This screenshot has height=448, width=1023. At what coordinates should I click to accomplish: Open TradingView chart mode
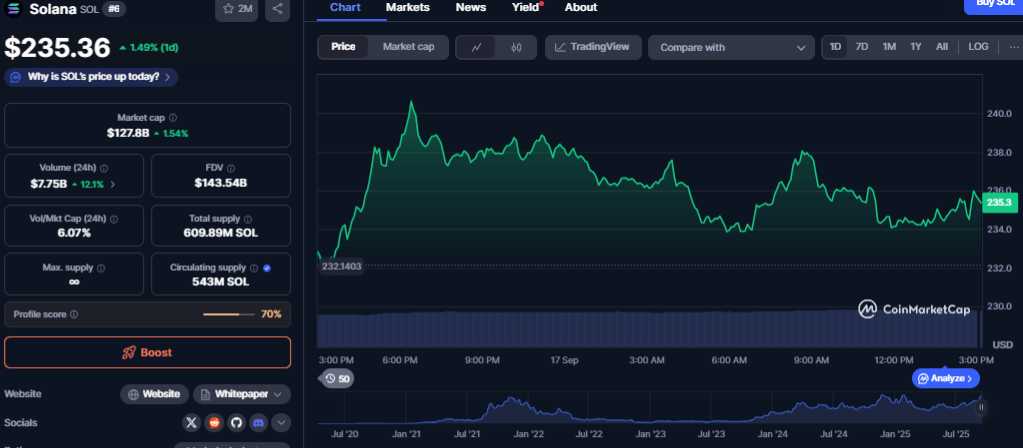[593, 47]
